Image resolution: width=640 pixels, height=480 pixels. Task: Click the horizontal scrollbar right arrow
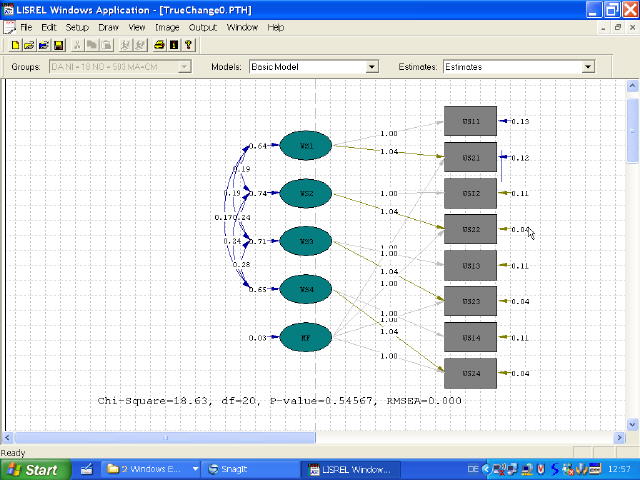pyautogui.click(x=619, y=438)
